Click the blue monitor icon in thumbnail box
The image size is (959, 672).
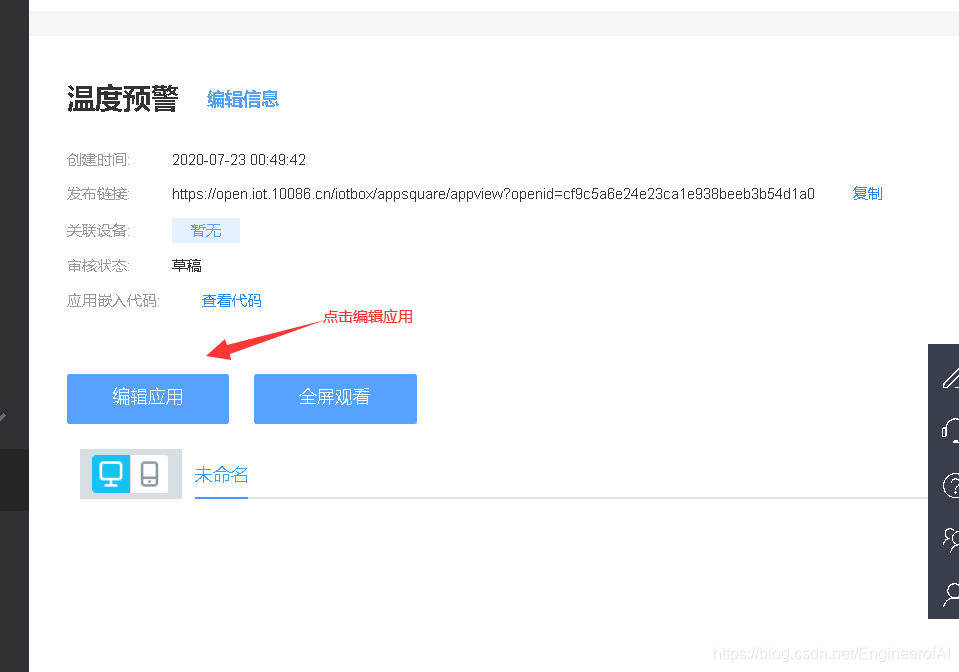(x=111, y=473)
